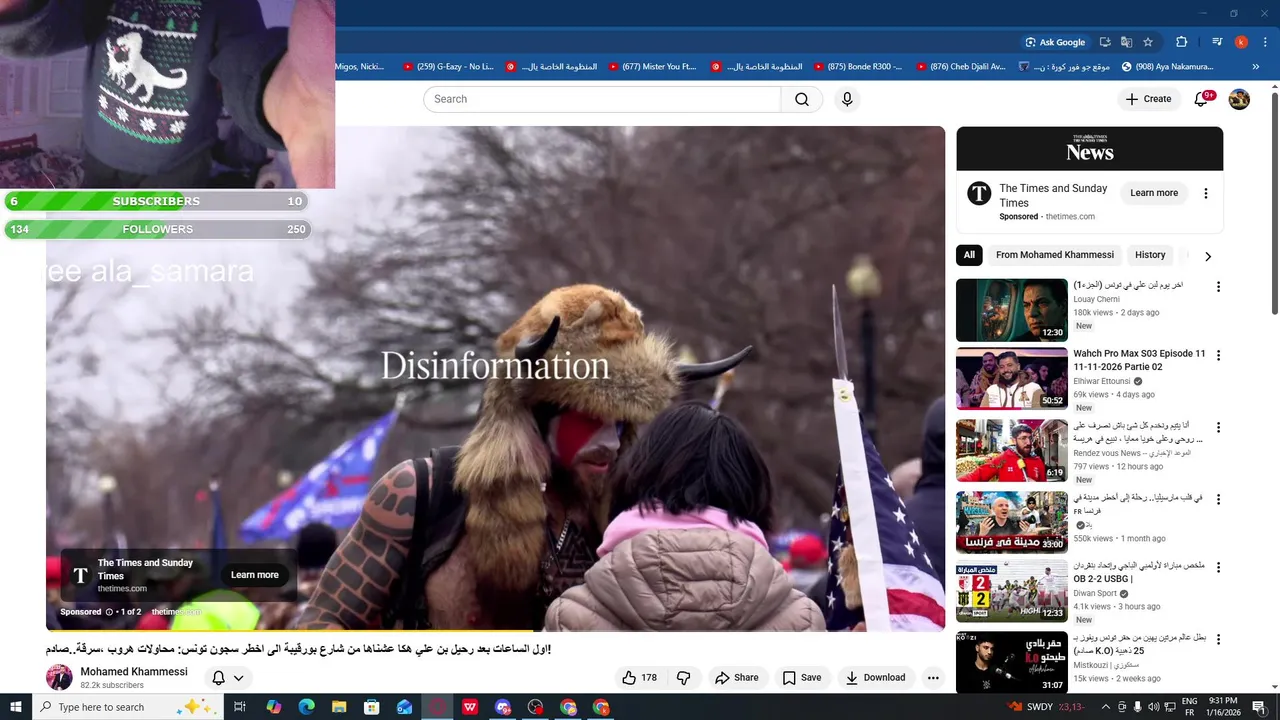Click the YouTube search magnifier button
This screenshot has height=720, width=1280.
[802, 99]
